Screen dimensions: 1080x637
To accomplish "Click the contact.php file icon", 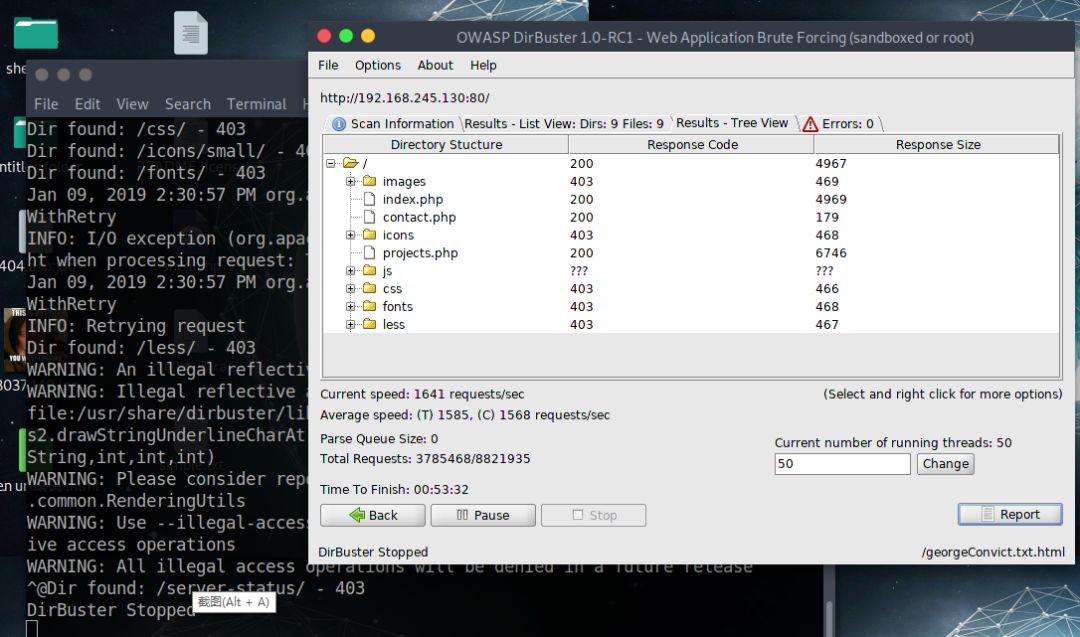I will (369, 217).
